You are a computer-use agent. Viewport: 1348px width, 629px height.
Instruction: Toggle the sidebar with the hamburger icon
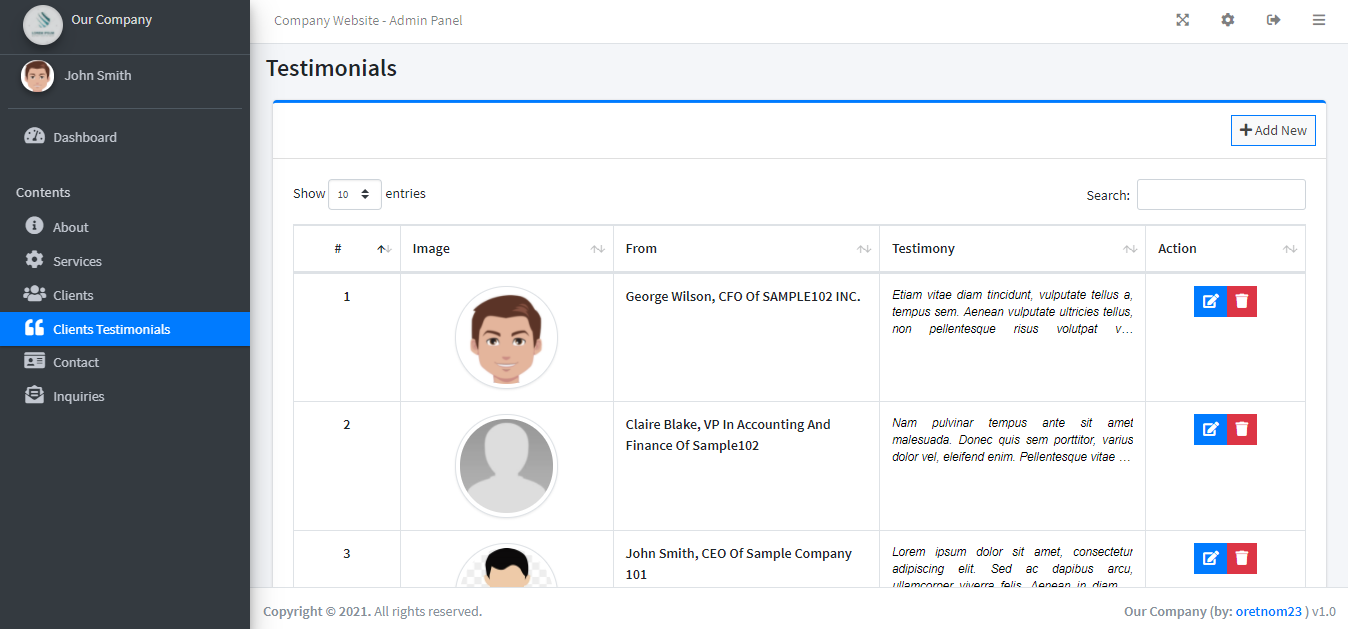coord(1319,19)
